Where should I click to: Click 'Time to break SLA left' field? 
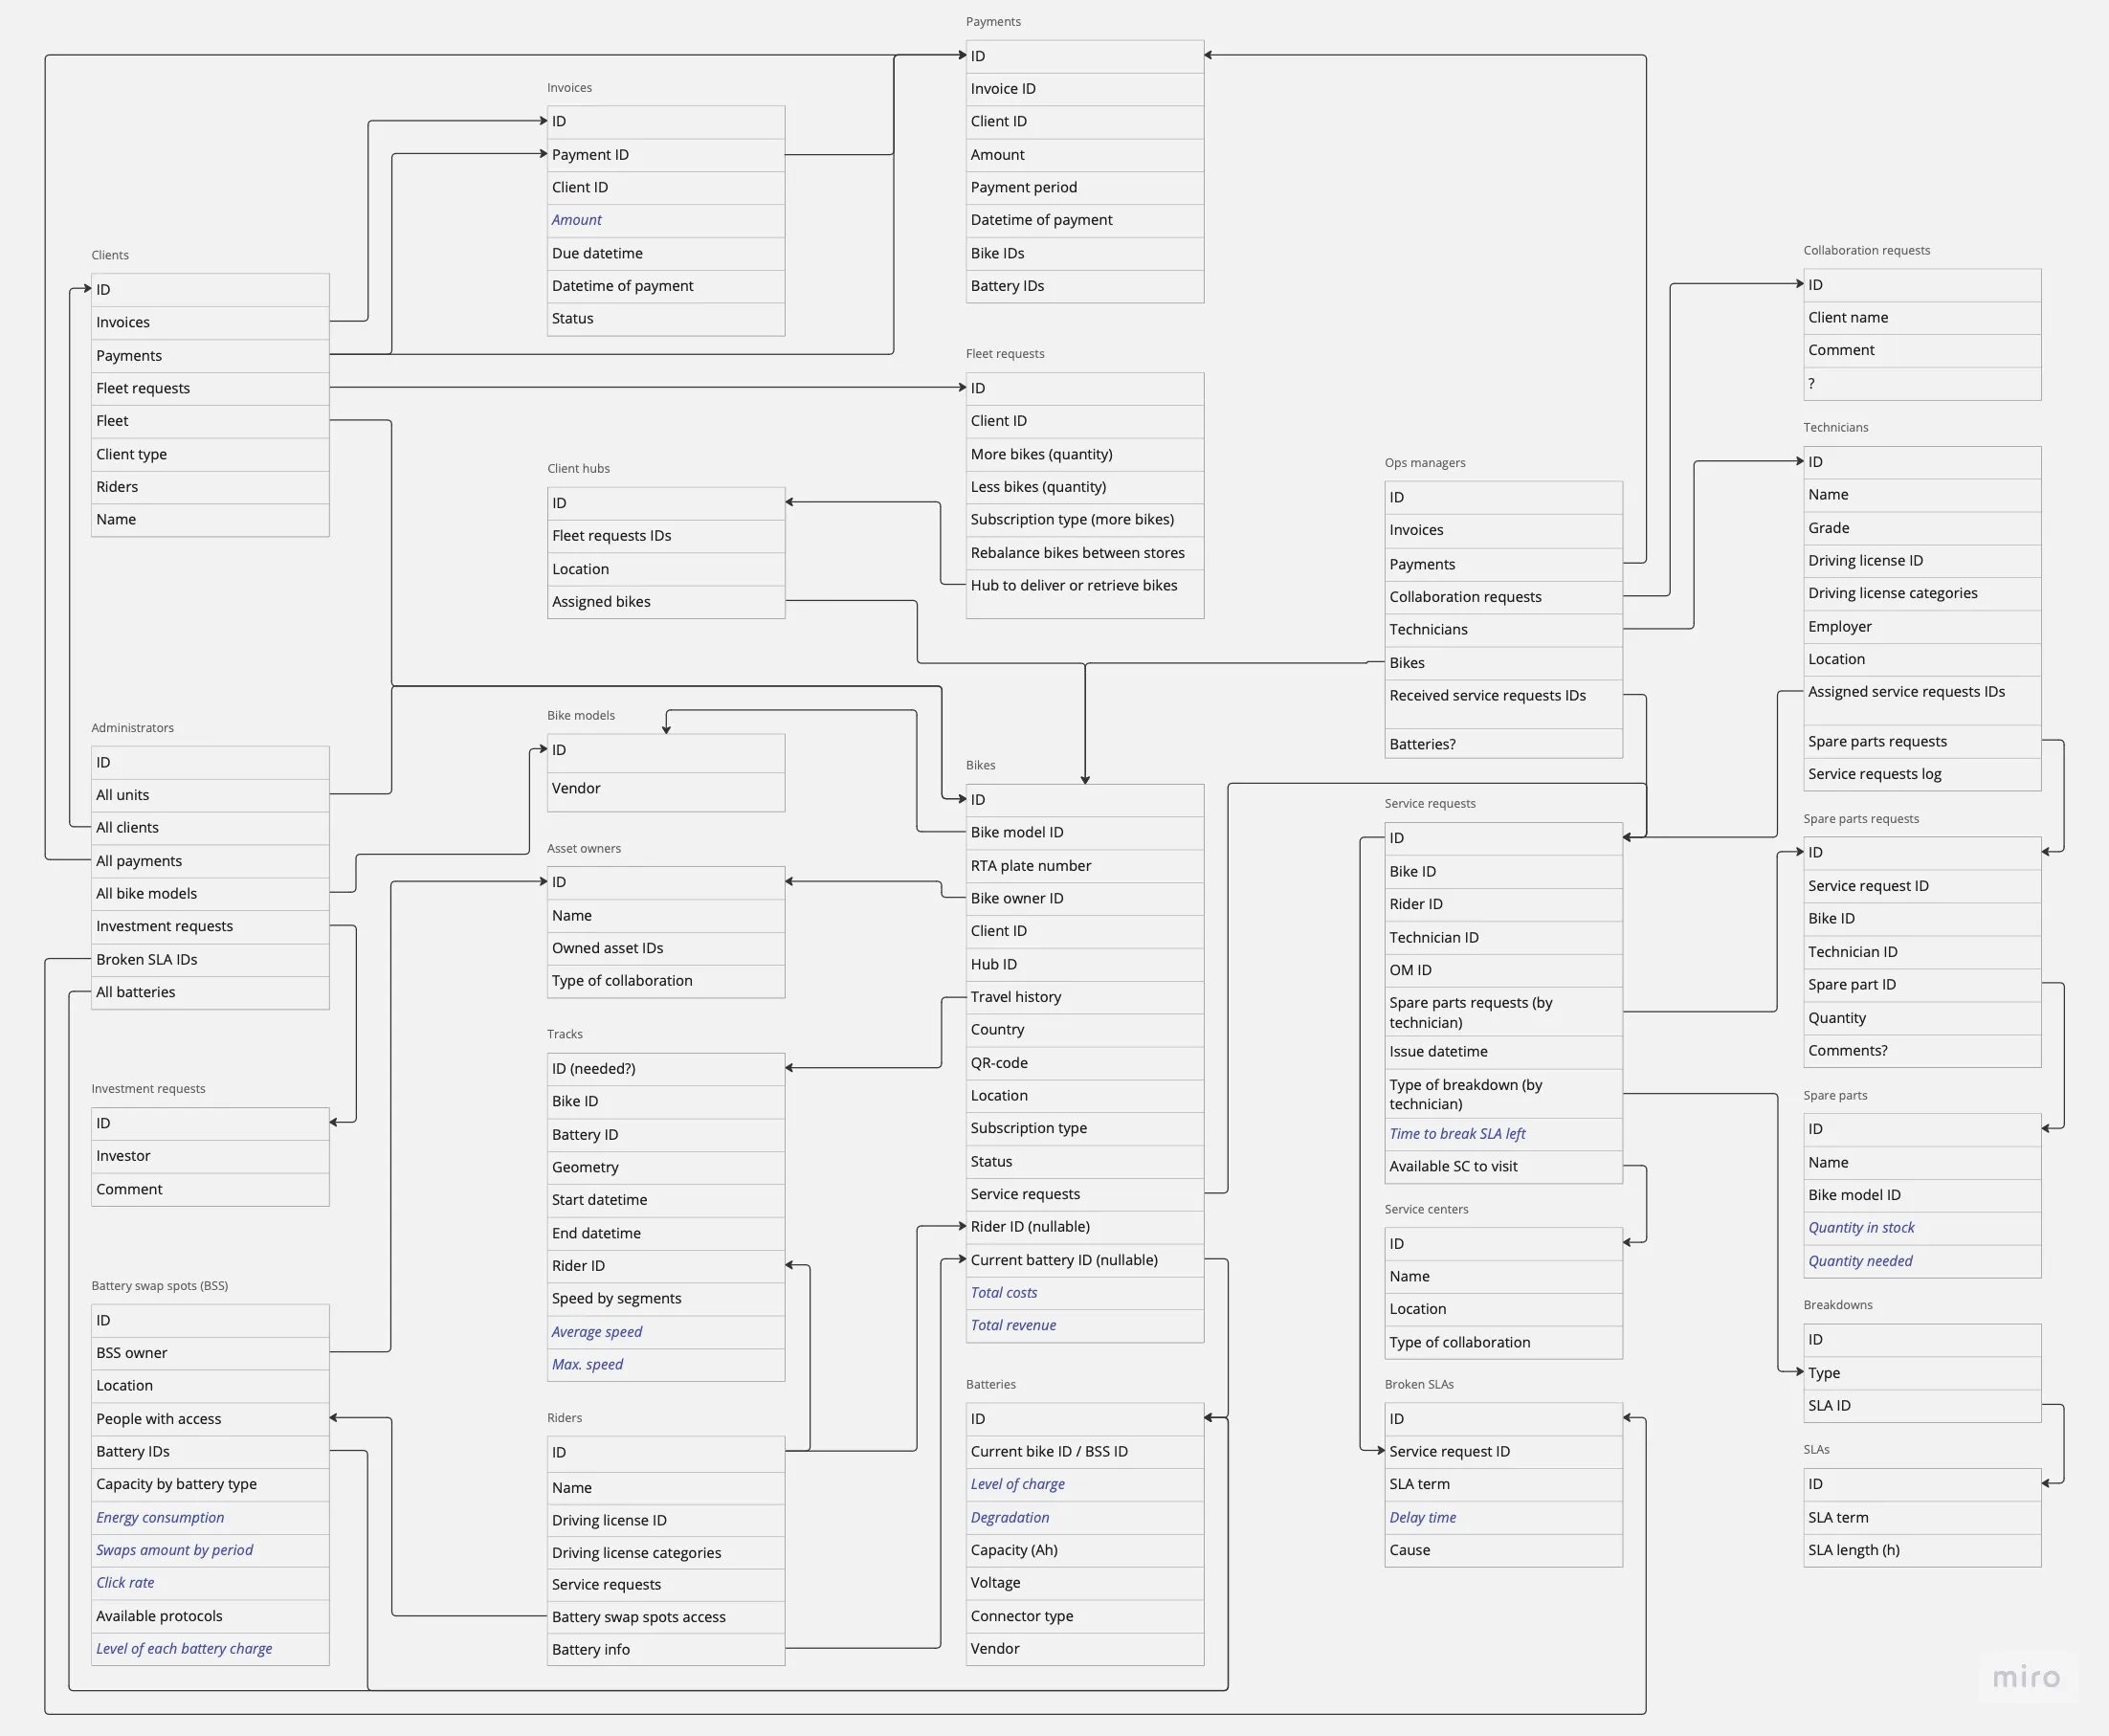click(x=1457, y=1133)
